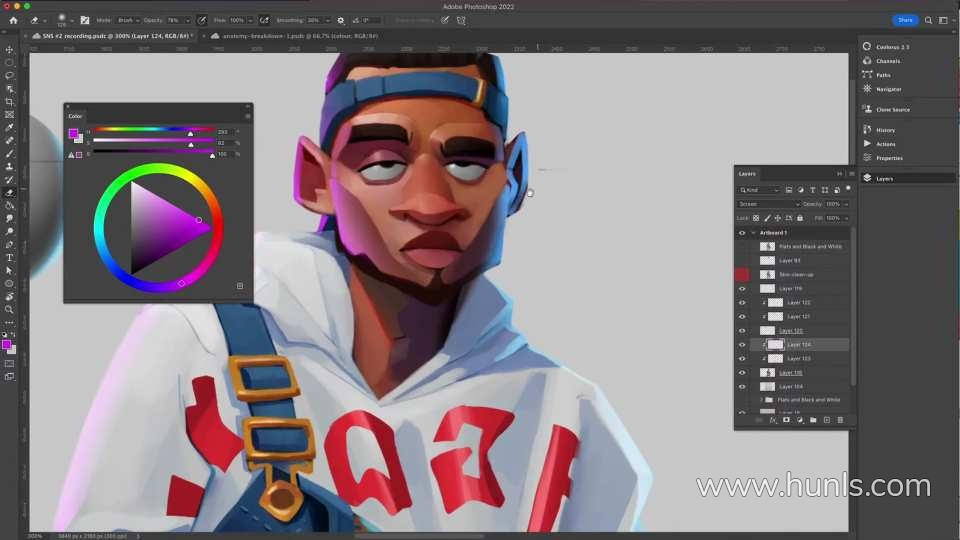Screen dimensions: 960x540
Task: Select the Brush tool in toolbar
Action: (x=9, y=154)
